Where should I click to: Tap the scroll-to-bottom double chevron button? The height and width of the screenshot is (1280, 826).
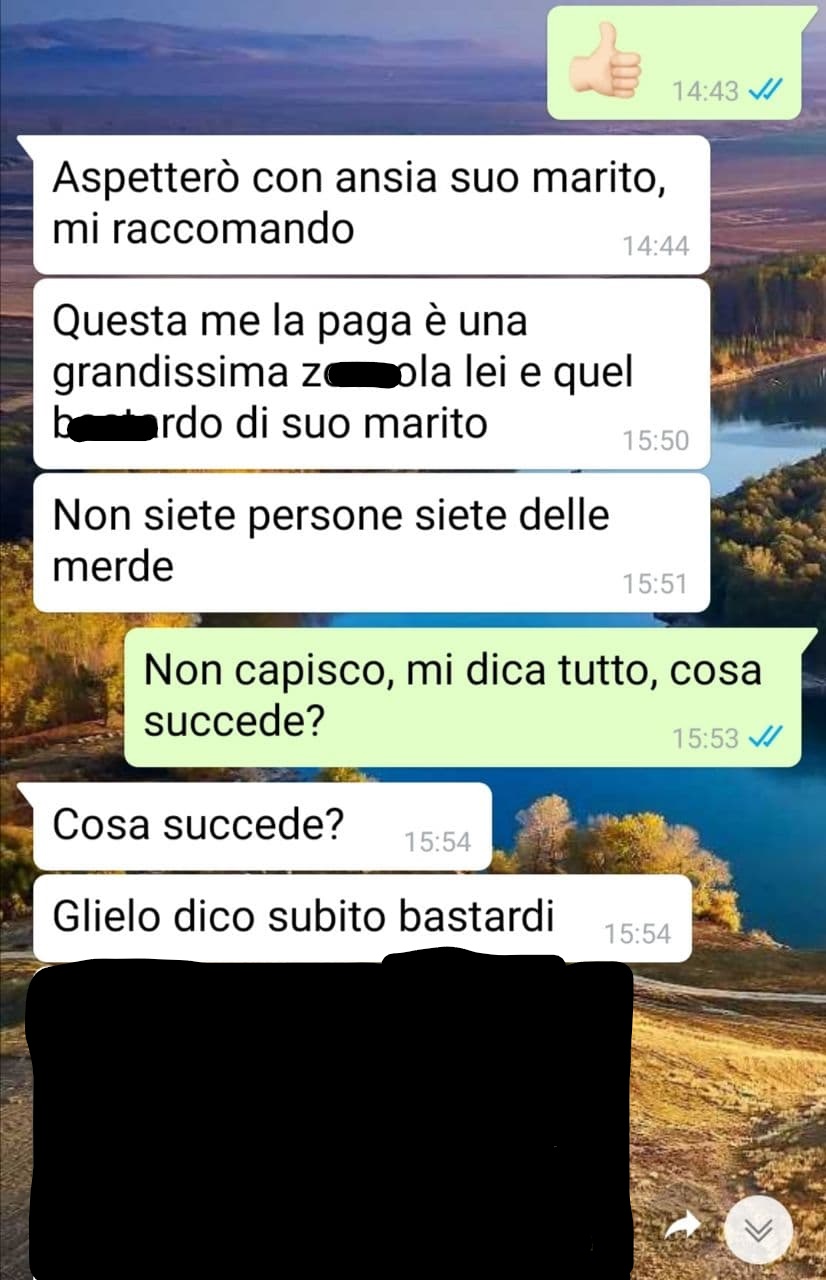[x=759, y=1229]
